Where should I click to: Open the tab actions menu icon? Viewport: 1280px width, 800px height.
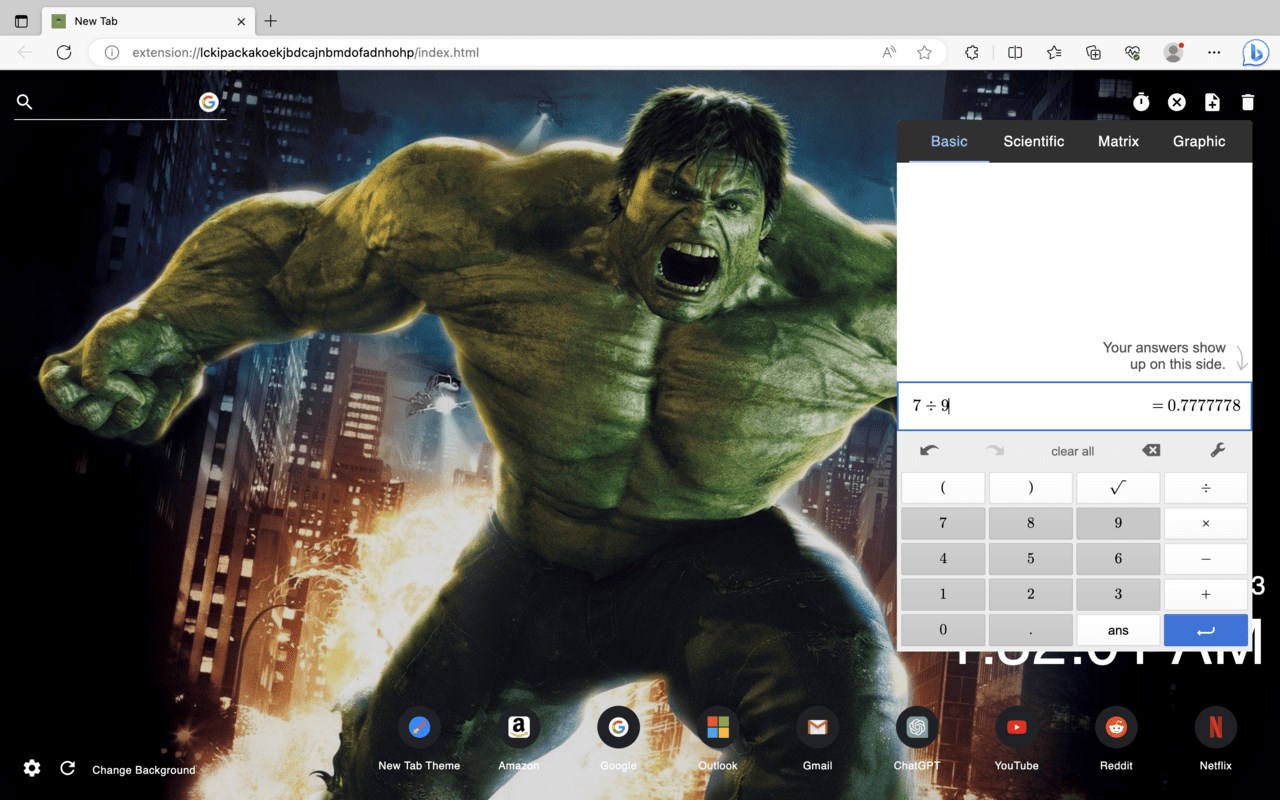point(21,21)
